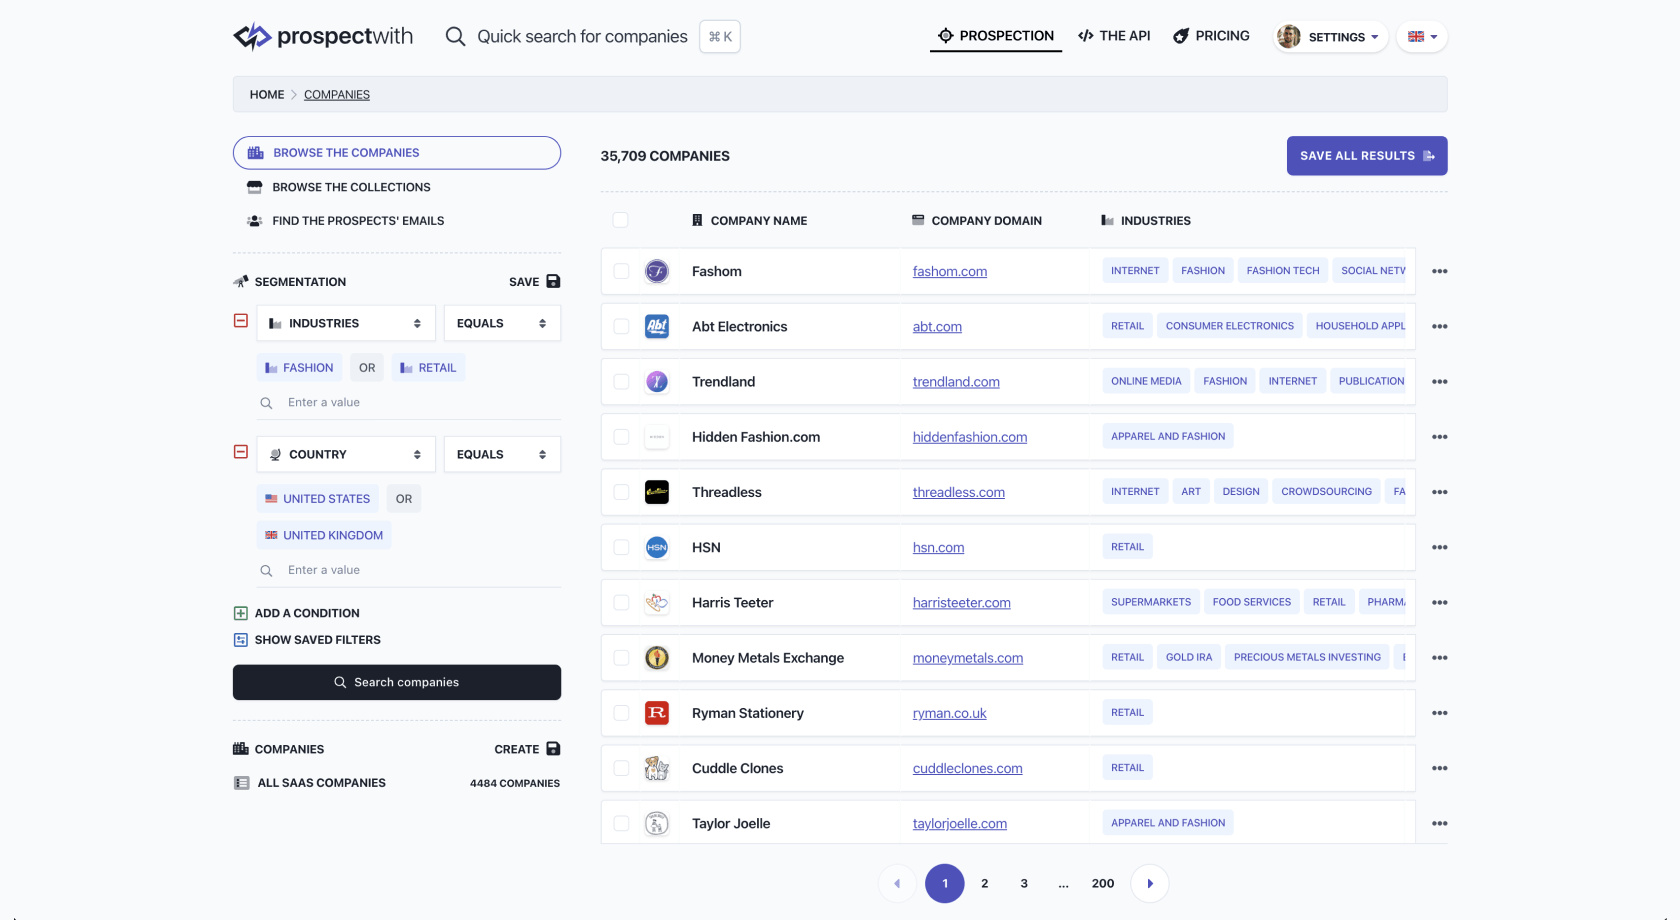
Task: Open the ryman.co.uk link
Action: 950,713
